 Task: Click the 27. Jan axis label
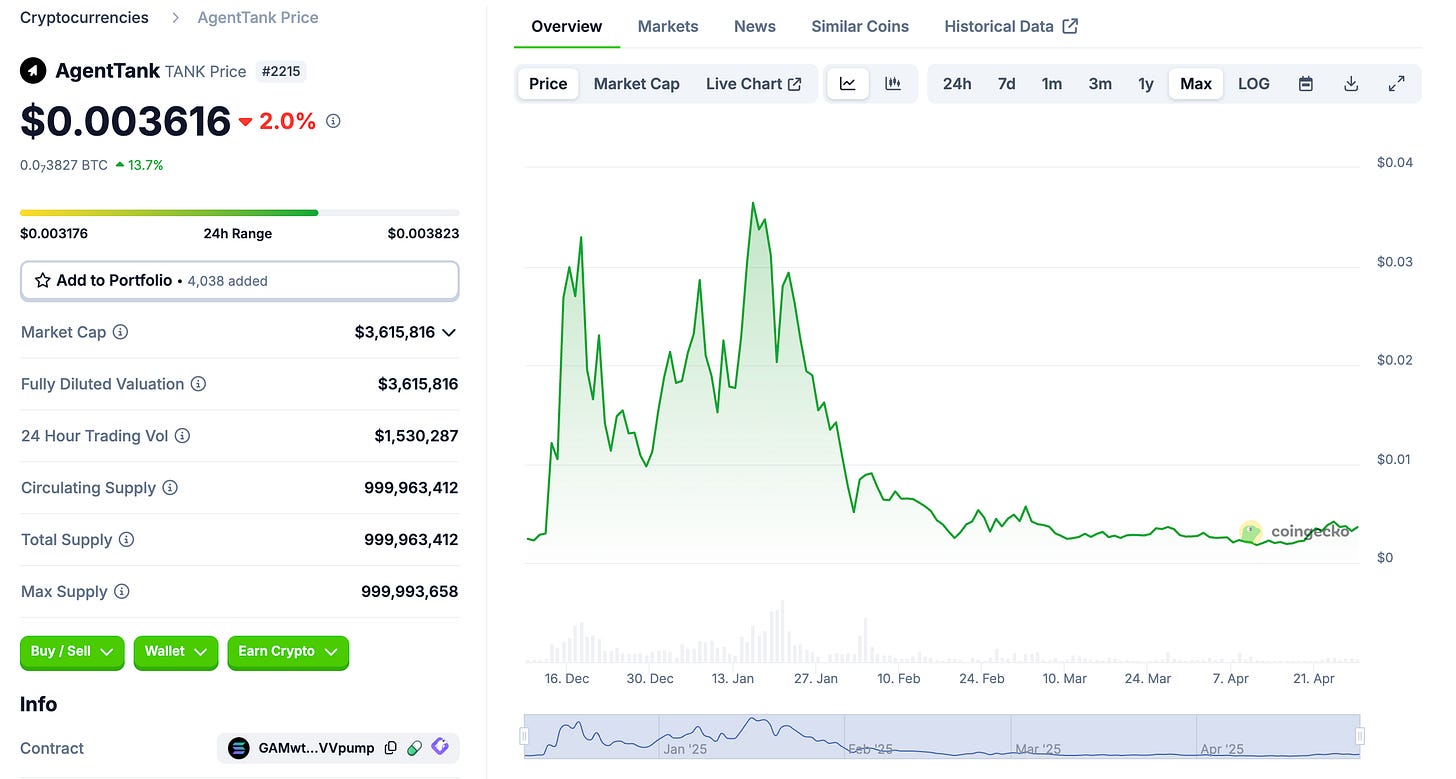[x=814, y=678]
